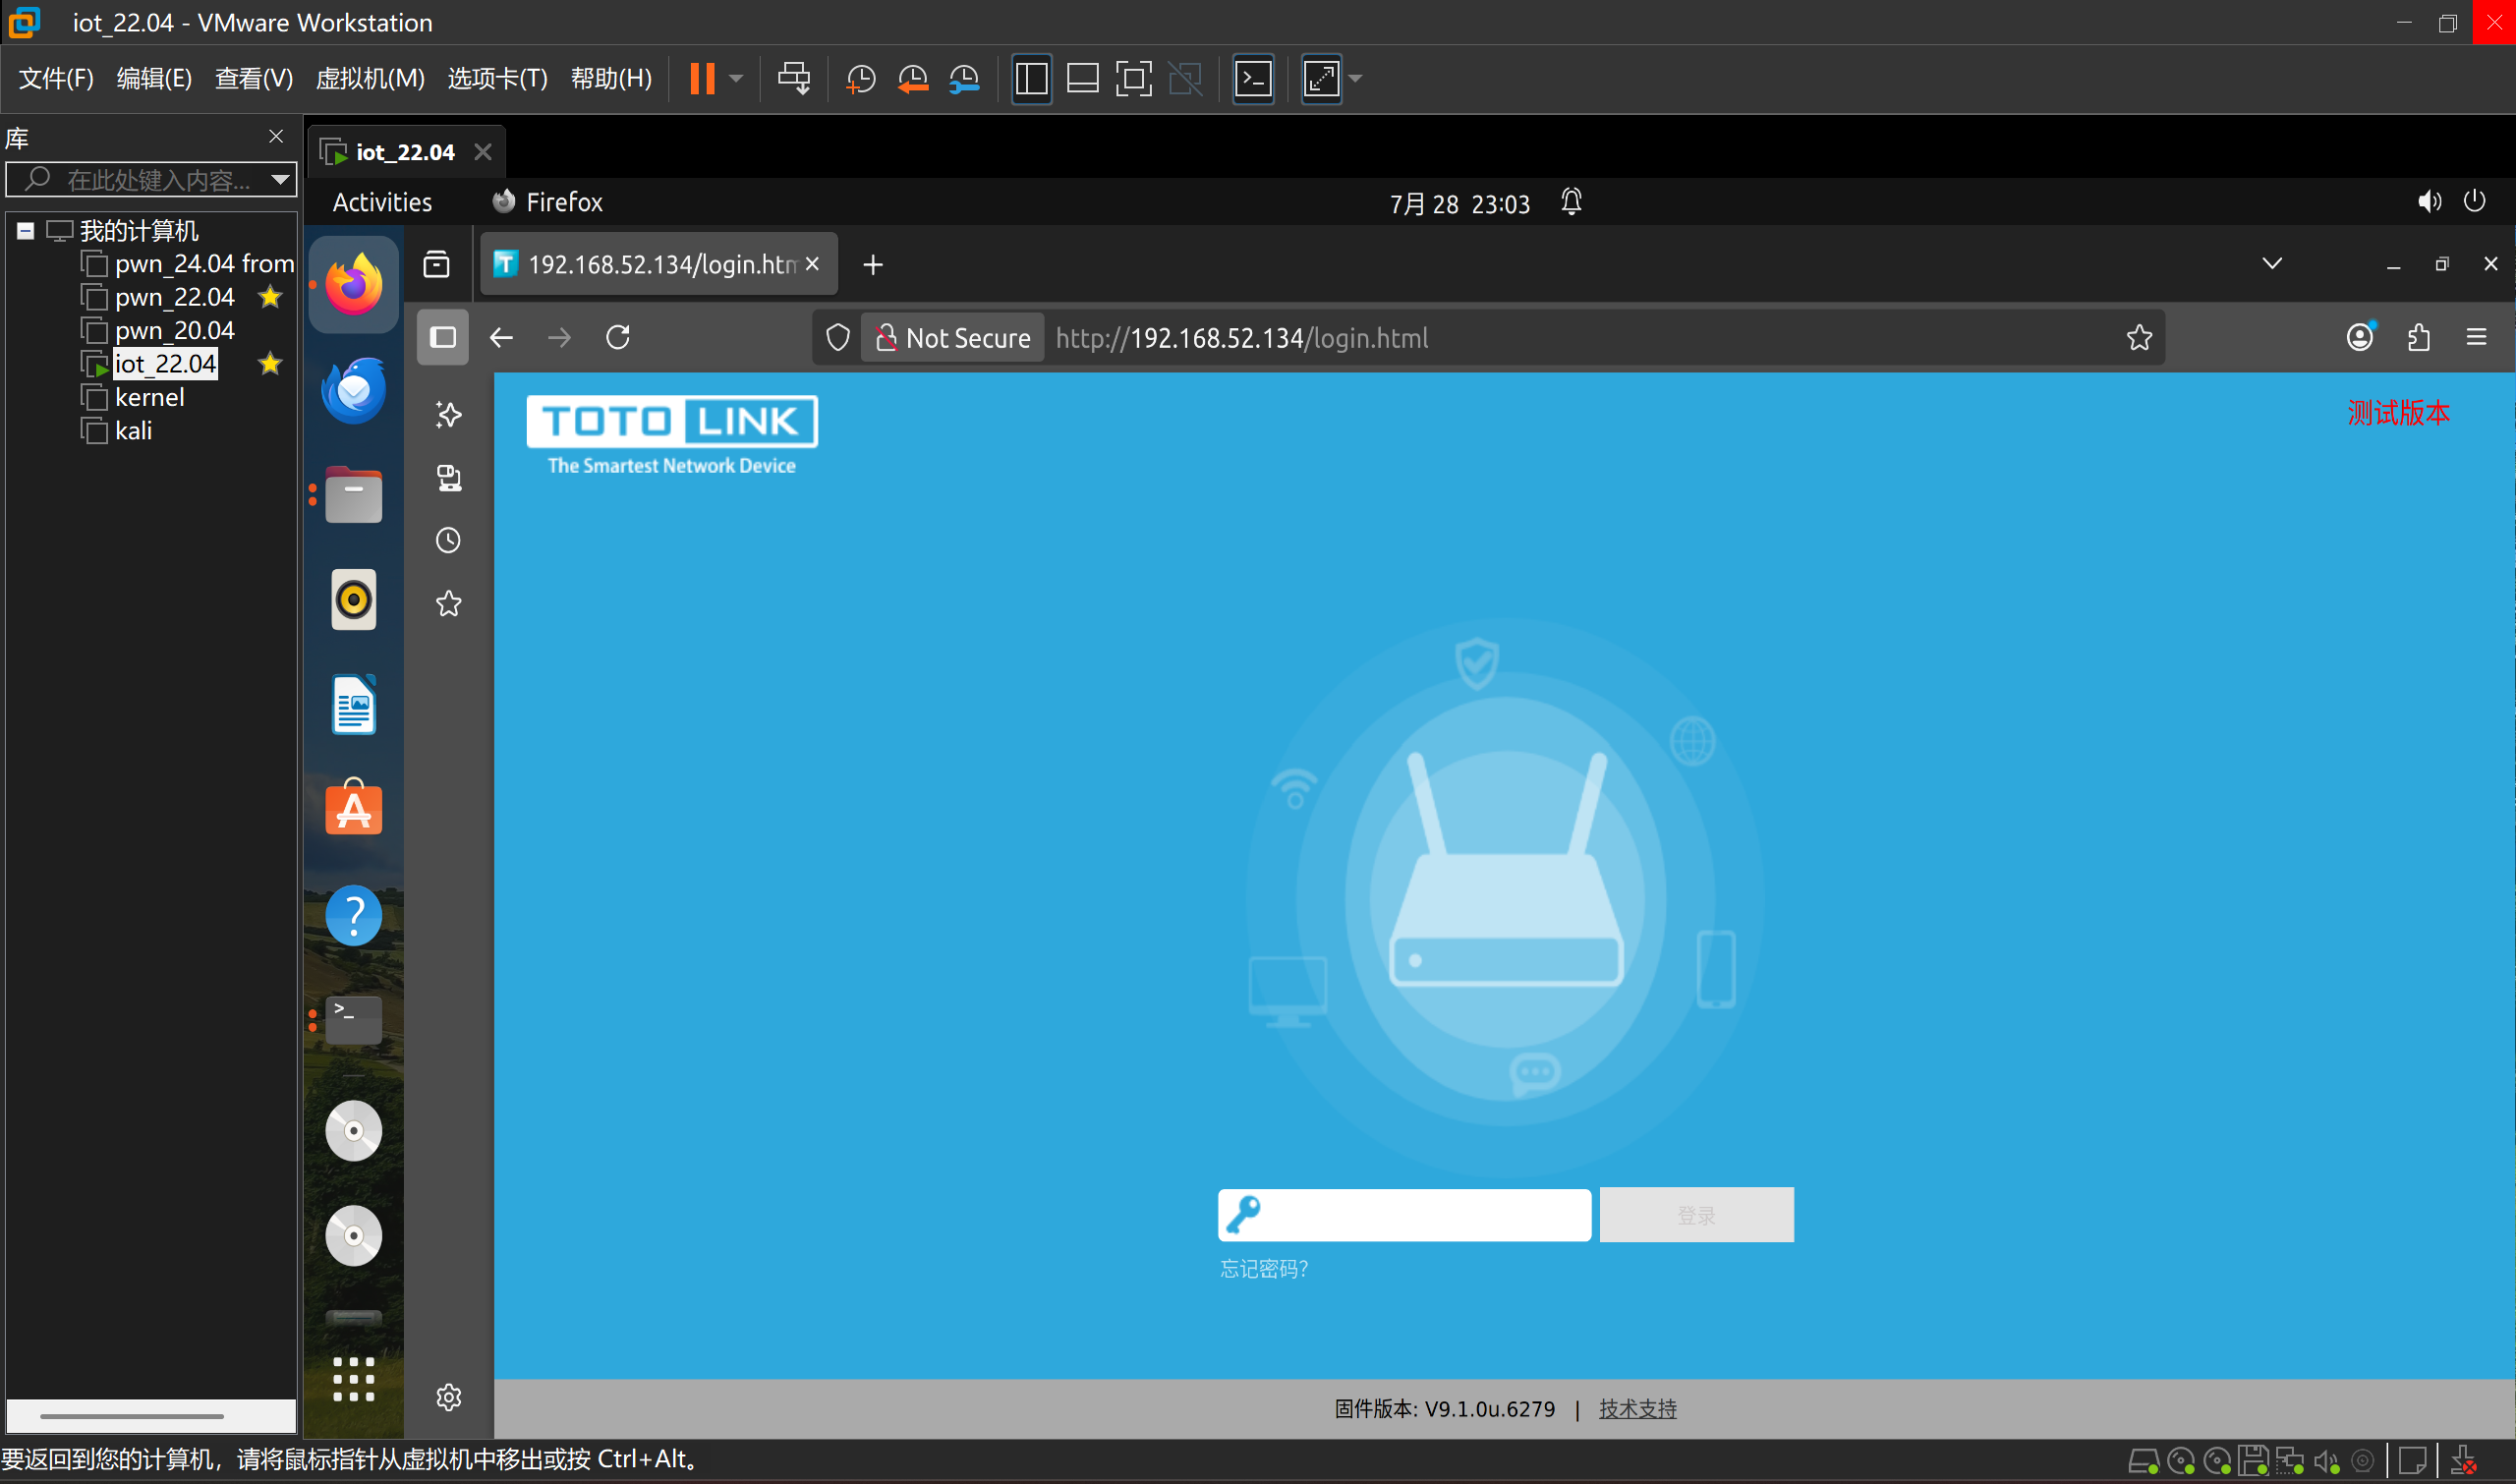Open the 虚拟机(M) menu

[x=370, y=78]
